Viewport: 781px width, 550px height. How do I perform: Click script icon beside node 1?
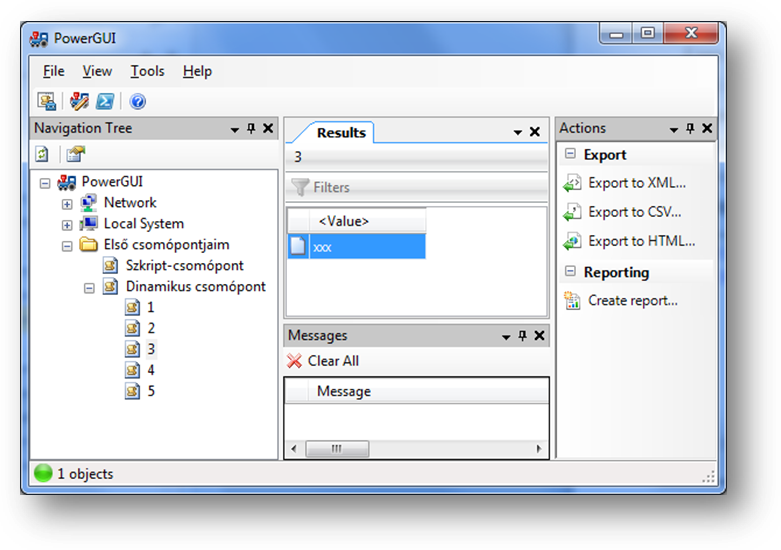coord(132,307)
